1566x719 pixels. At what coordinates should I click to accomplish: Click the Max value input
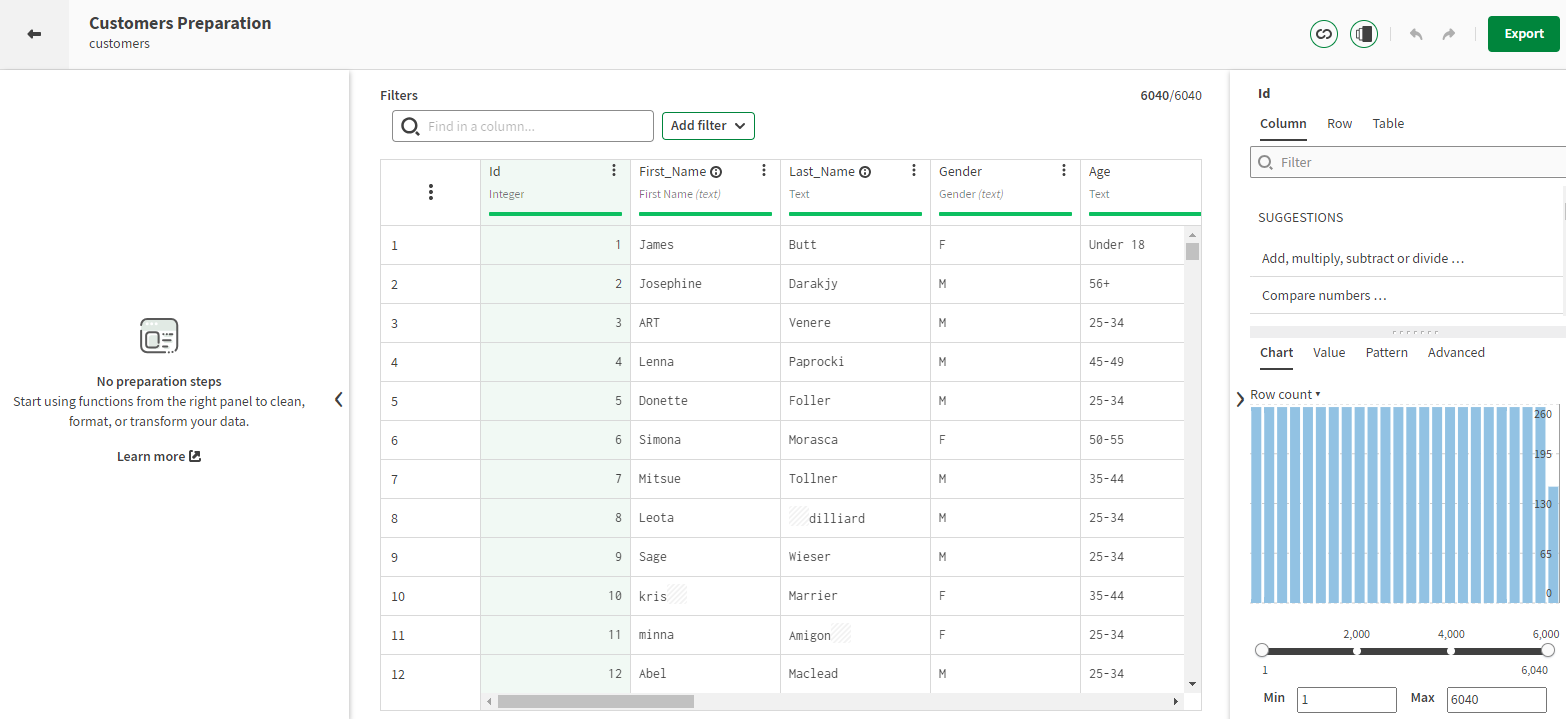coord(1497,699)
